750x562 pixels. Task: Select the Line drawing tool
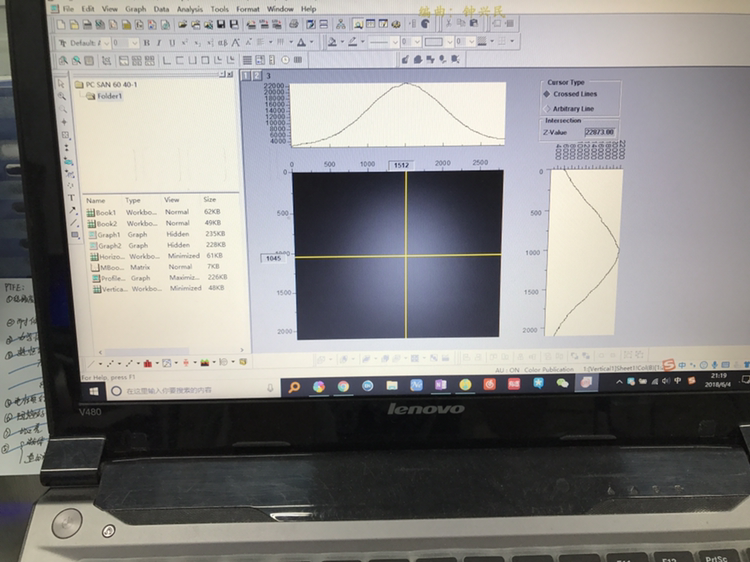(x=74, y=222)
